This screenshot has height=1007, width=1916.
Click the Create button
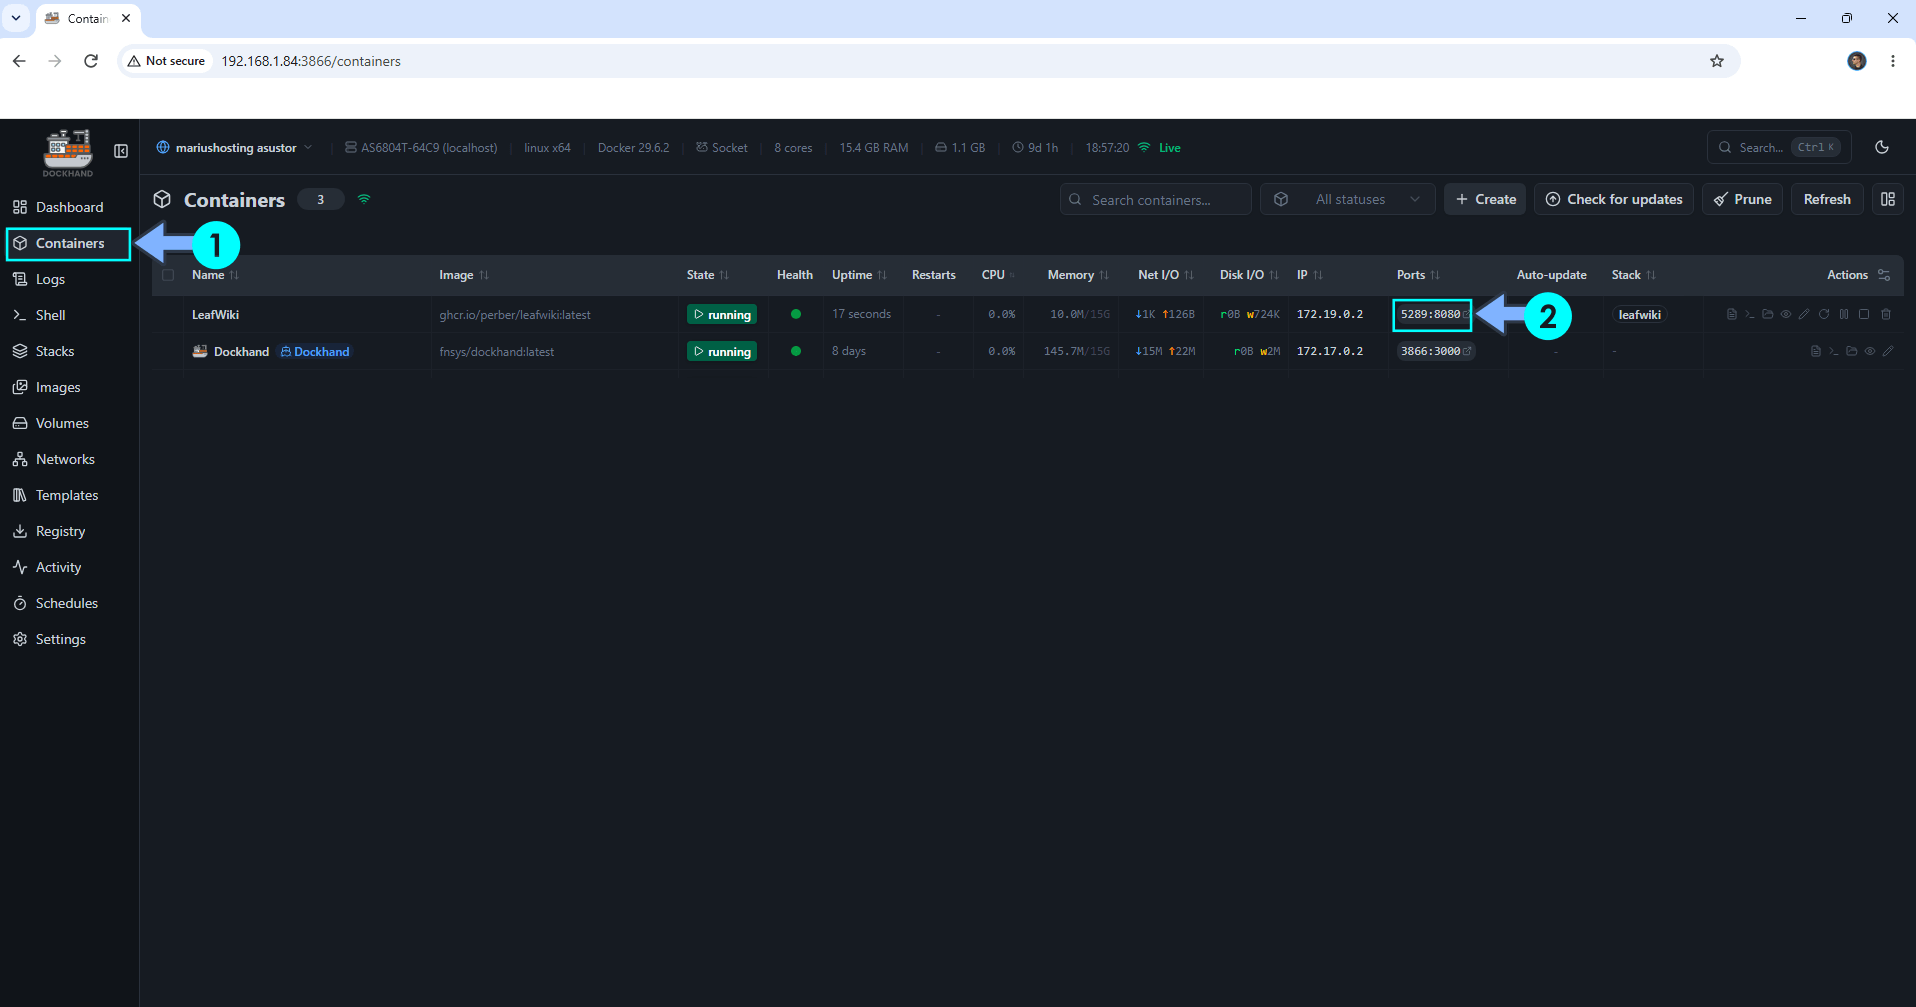[1485, 199]
